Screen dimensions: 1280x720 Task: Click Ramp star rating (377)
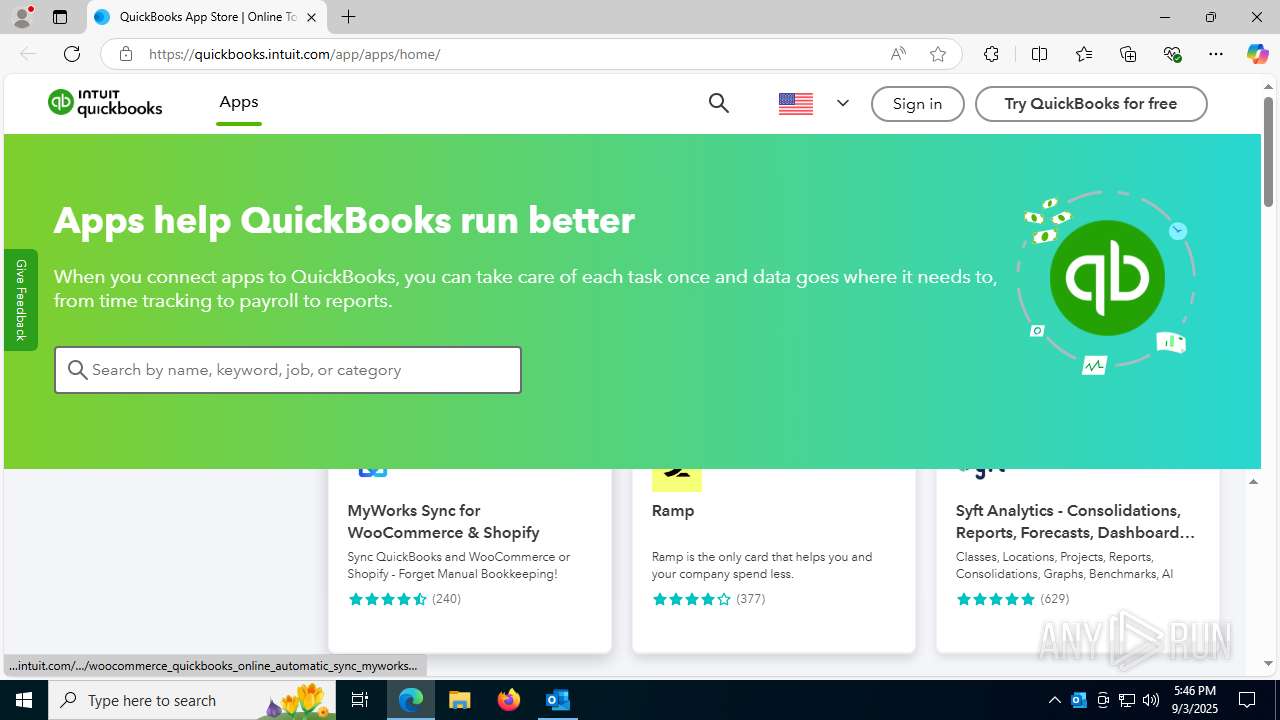[708, 599]
